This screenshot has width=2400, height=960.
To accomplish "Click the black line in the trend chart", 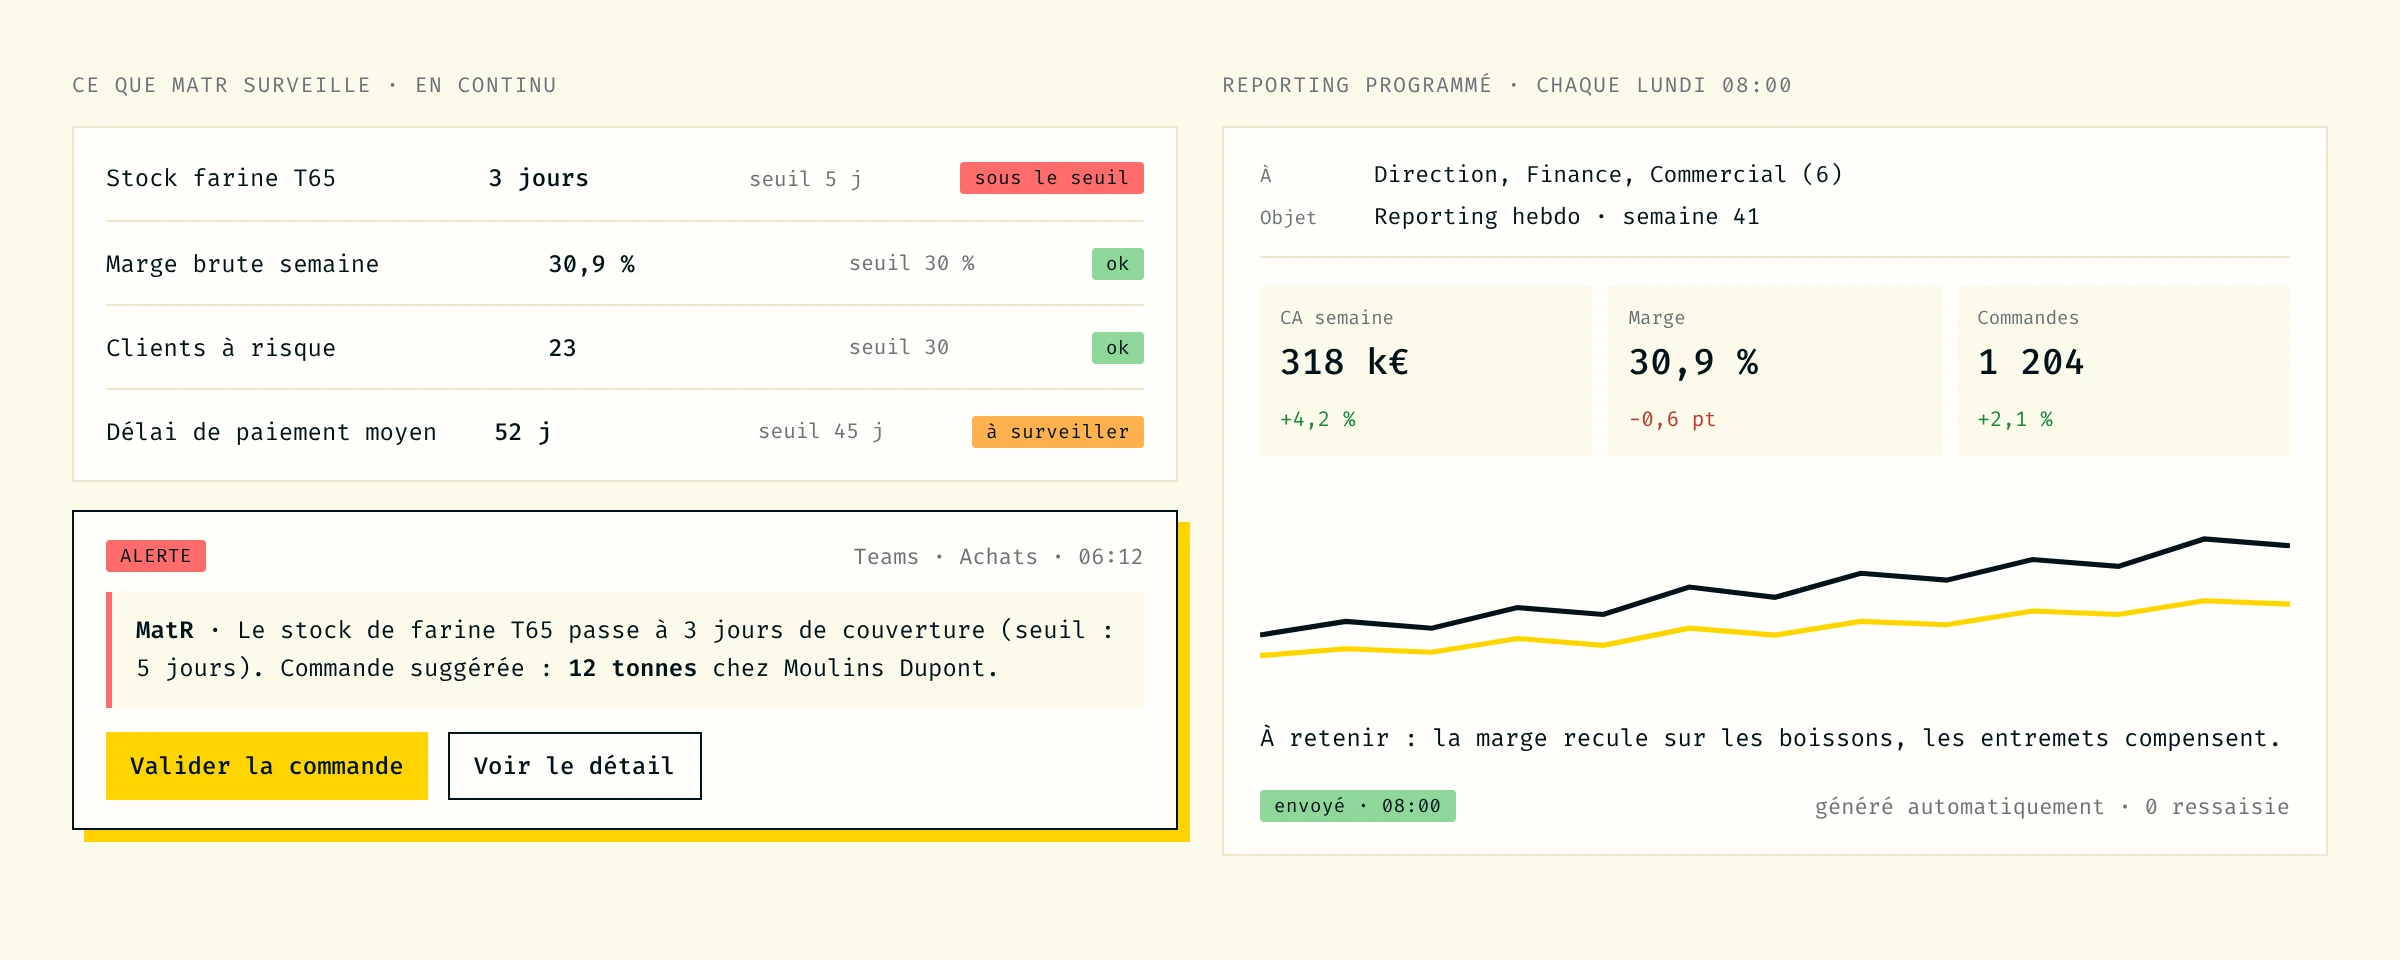I will point(1775,596).
